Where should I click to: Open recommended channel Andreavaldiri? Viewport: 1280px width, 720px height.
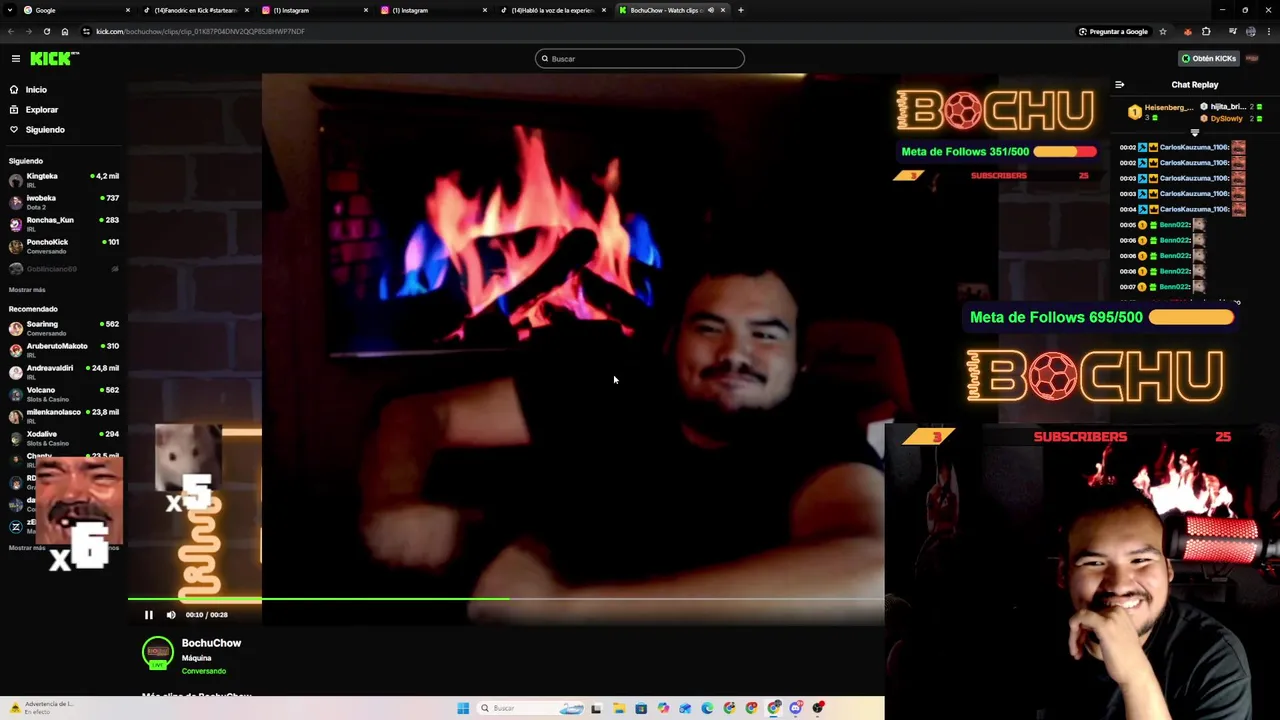(64, 372)
